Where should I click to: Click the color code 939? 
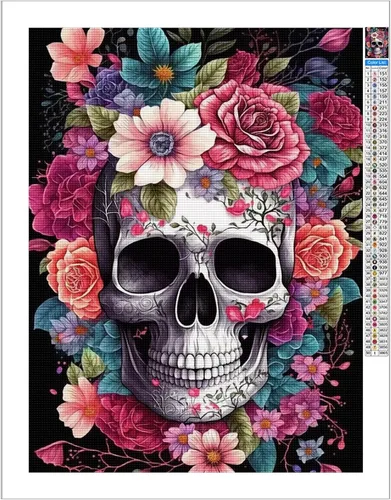[383, 267]
